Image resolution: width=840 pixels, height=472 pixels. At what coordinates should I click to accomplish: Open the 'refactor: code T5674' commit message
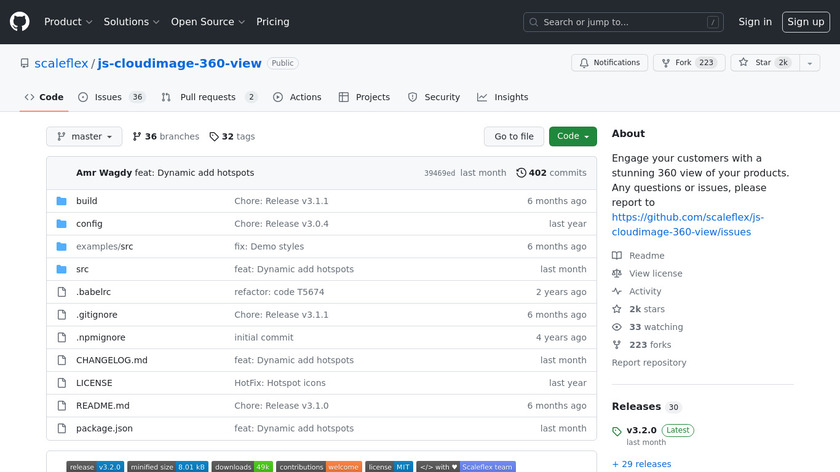pos(279,292)
